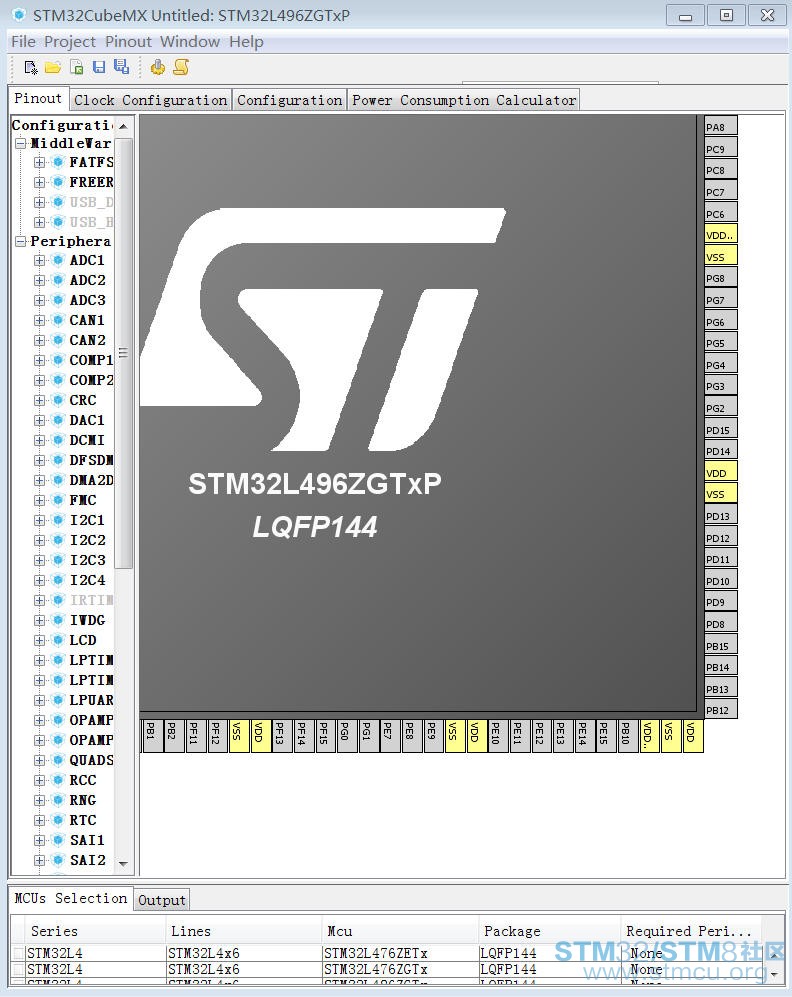Click the cube icon next to CAN1
Image resolution: width=792 pixels, height=997 pixels.
tap(58, 320)
